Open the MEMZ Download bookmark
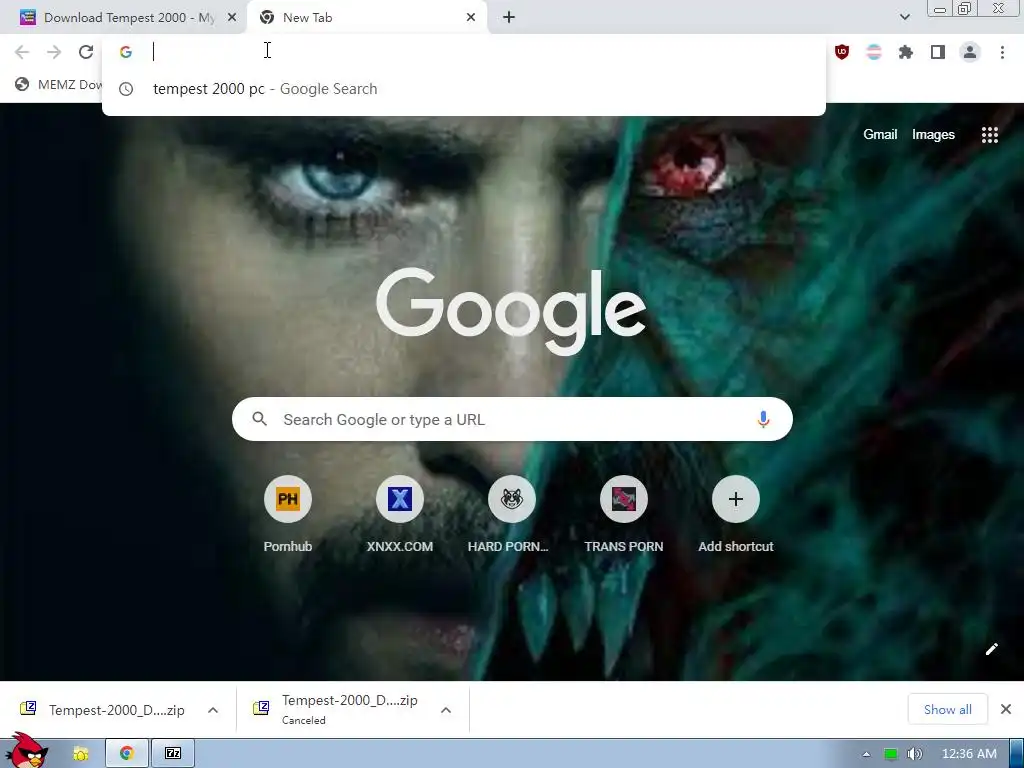This screenshot has width=1024, height=768. (59, 84)
